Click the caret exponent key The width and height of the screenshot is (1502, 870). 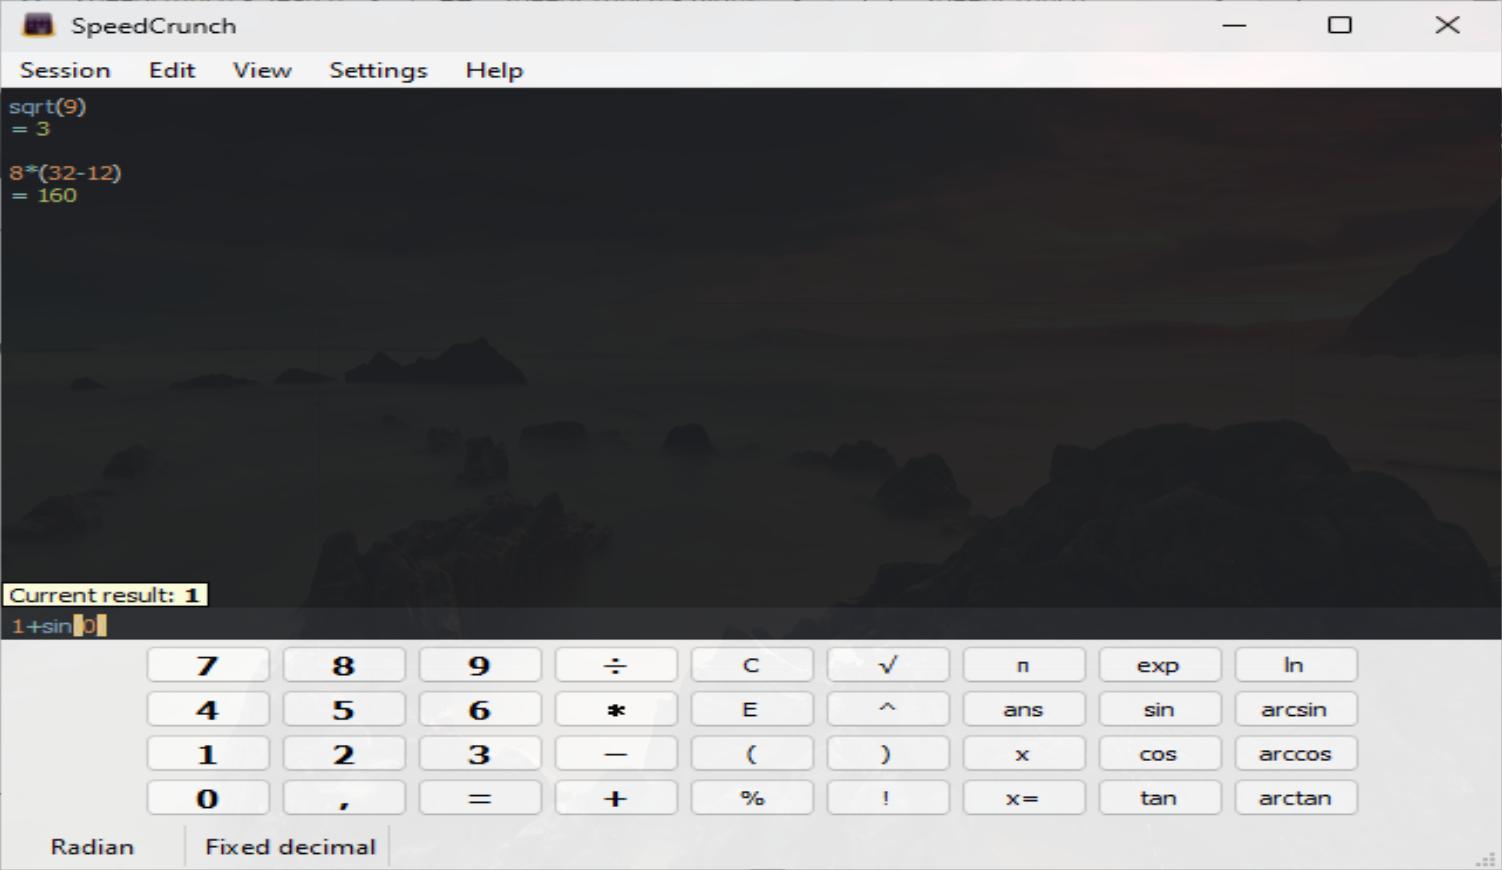pos(887,709)
